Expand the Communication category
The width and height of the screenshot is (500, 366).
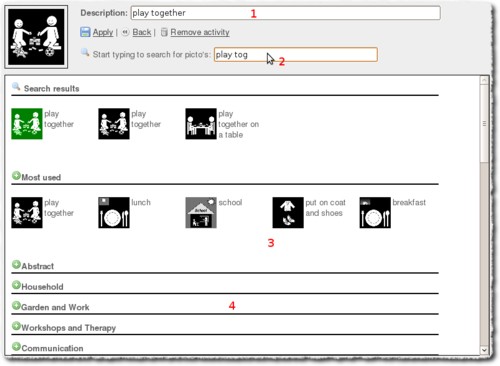click(16, 346)
